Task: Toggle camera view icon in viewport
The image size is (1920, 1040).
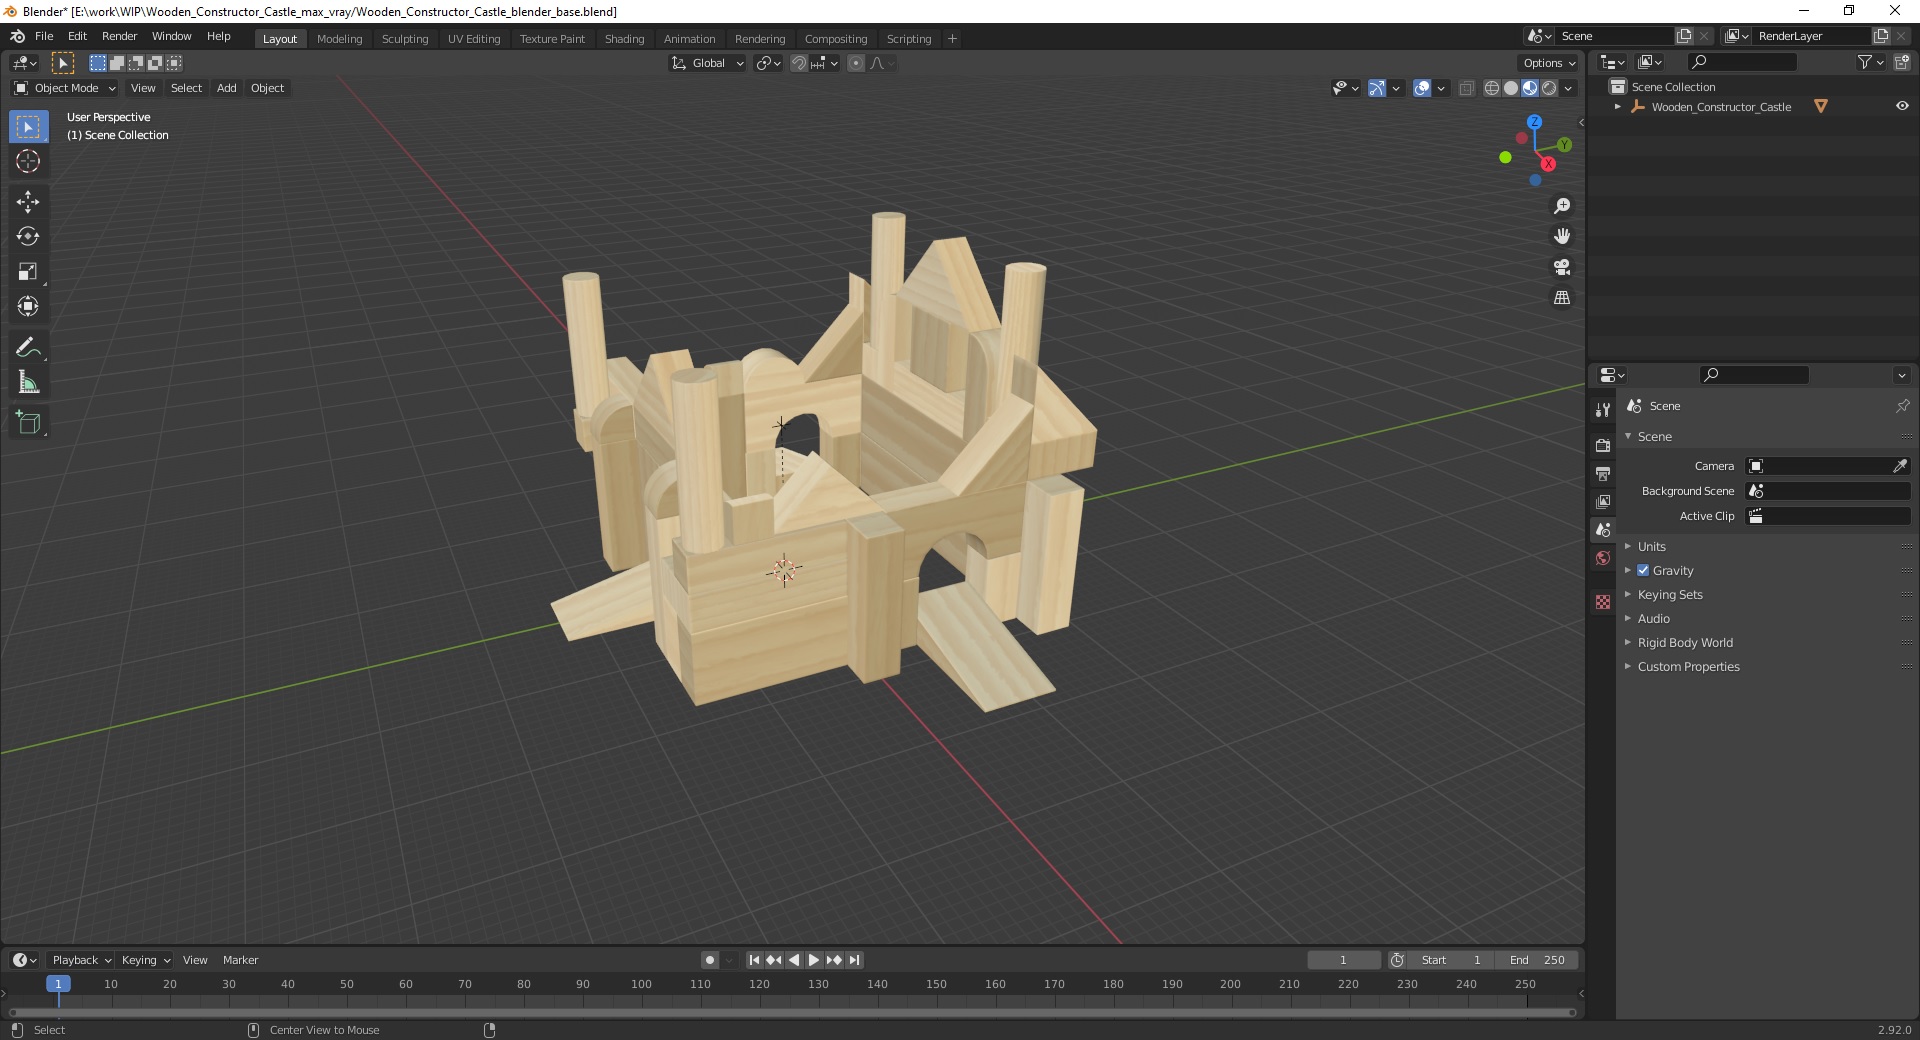Action: point(1561,267)
